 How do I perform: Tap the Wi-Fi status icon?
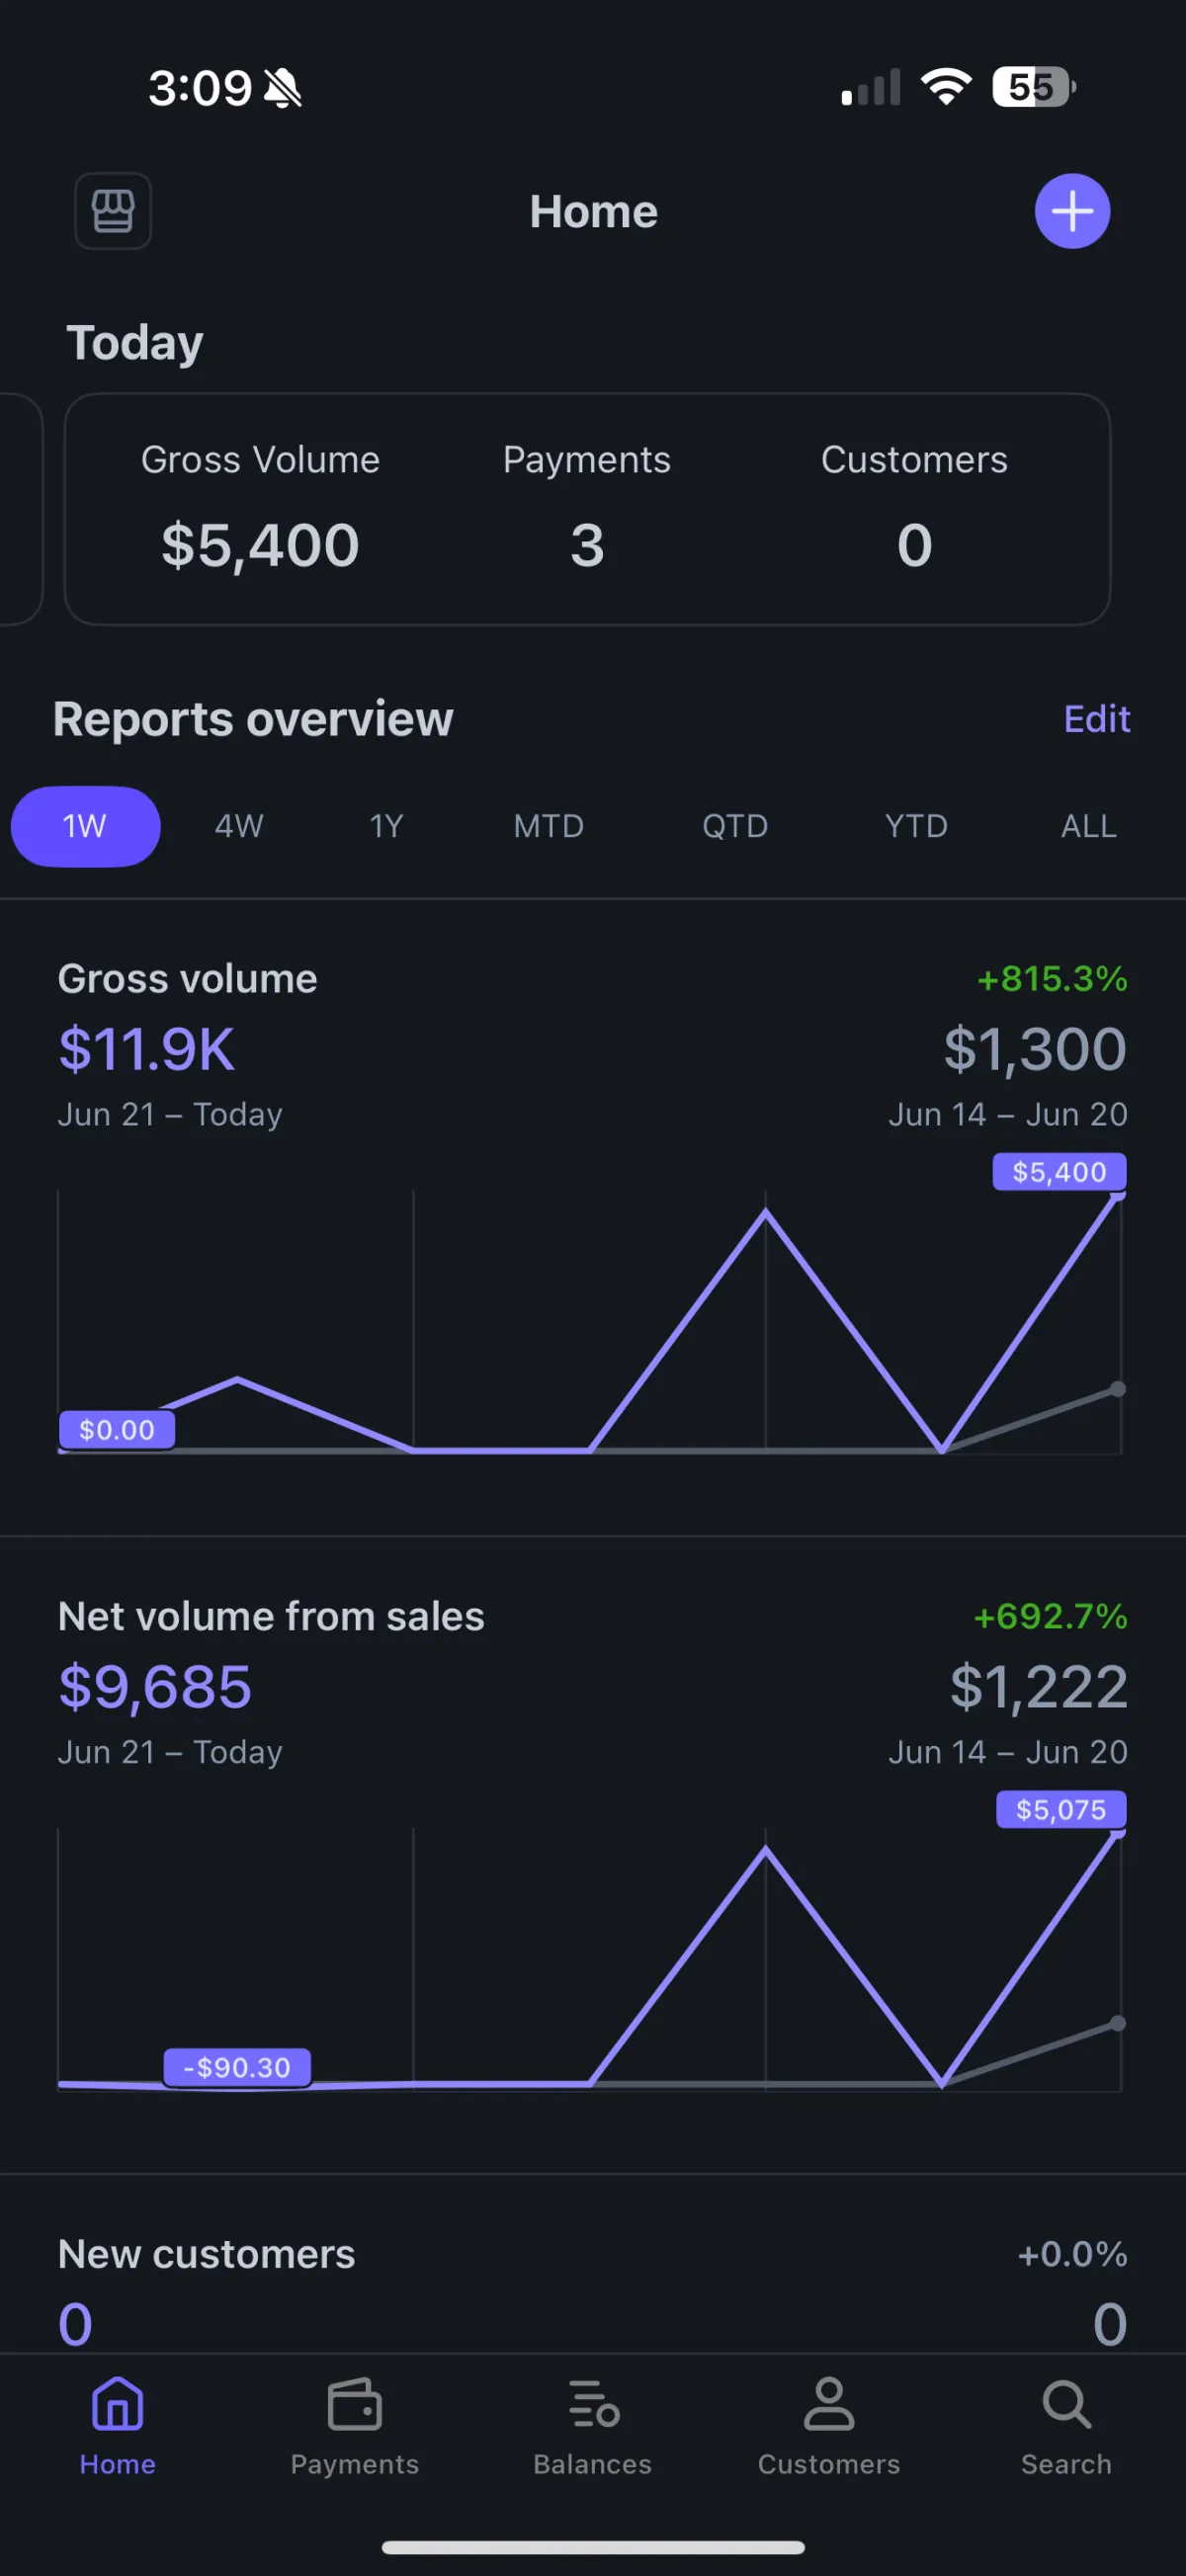pos(946,87)
